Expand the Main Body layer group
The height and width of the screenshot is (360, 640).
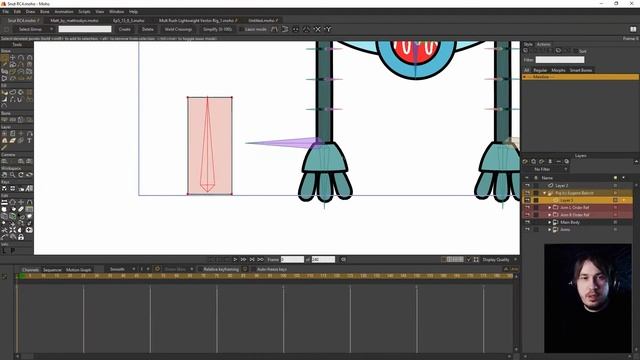549,222
